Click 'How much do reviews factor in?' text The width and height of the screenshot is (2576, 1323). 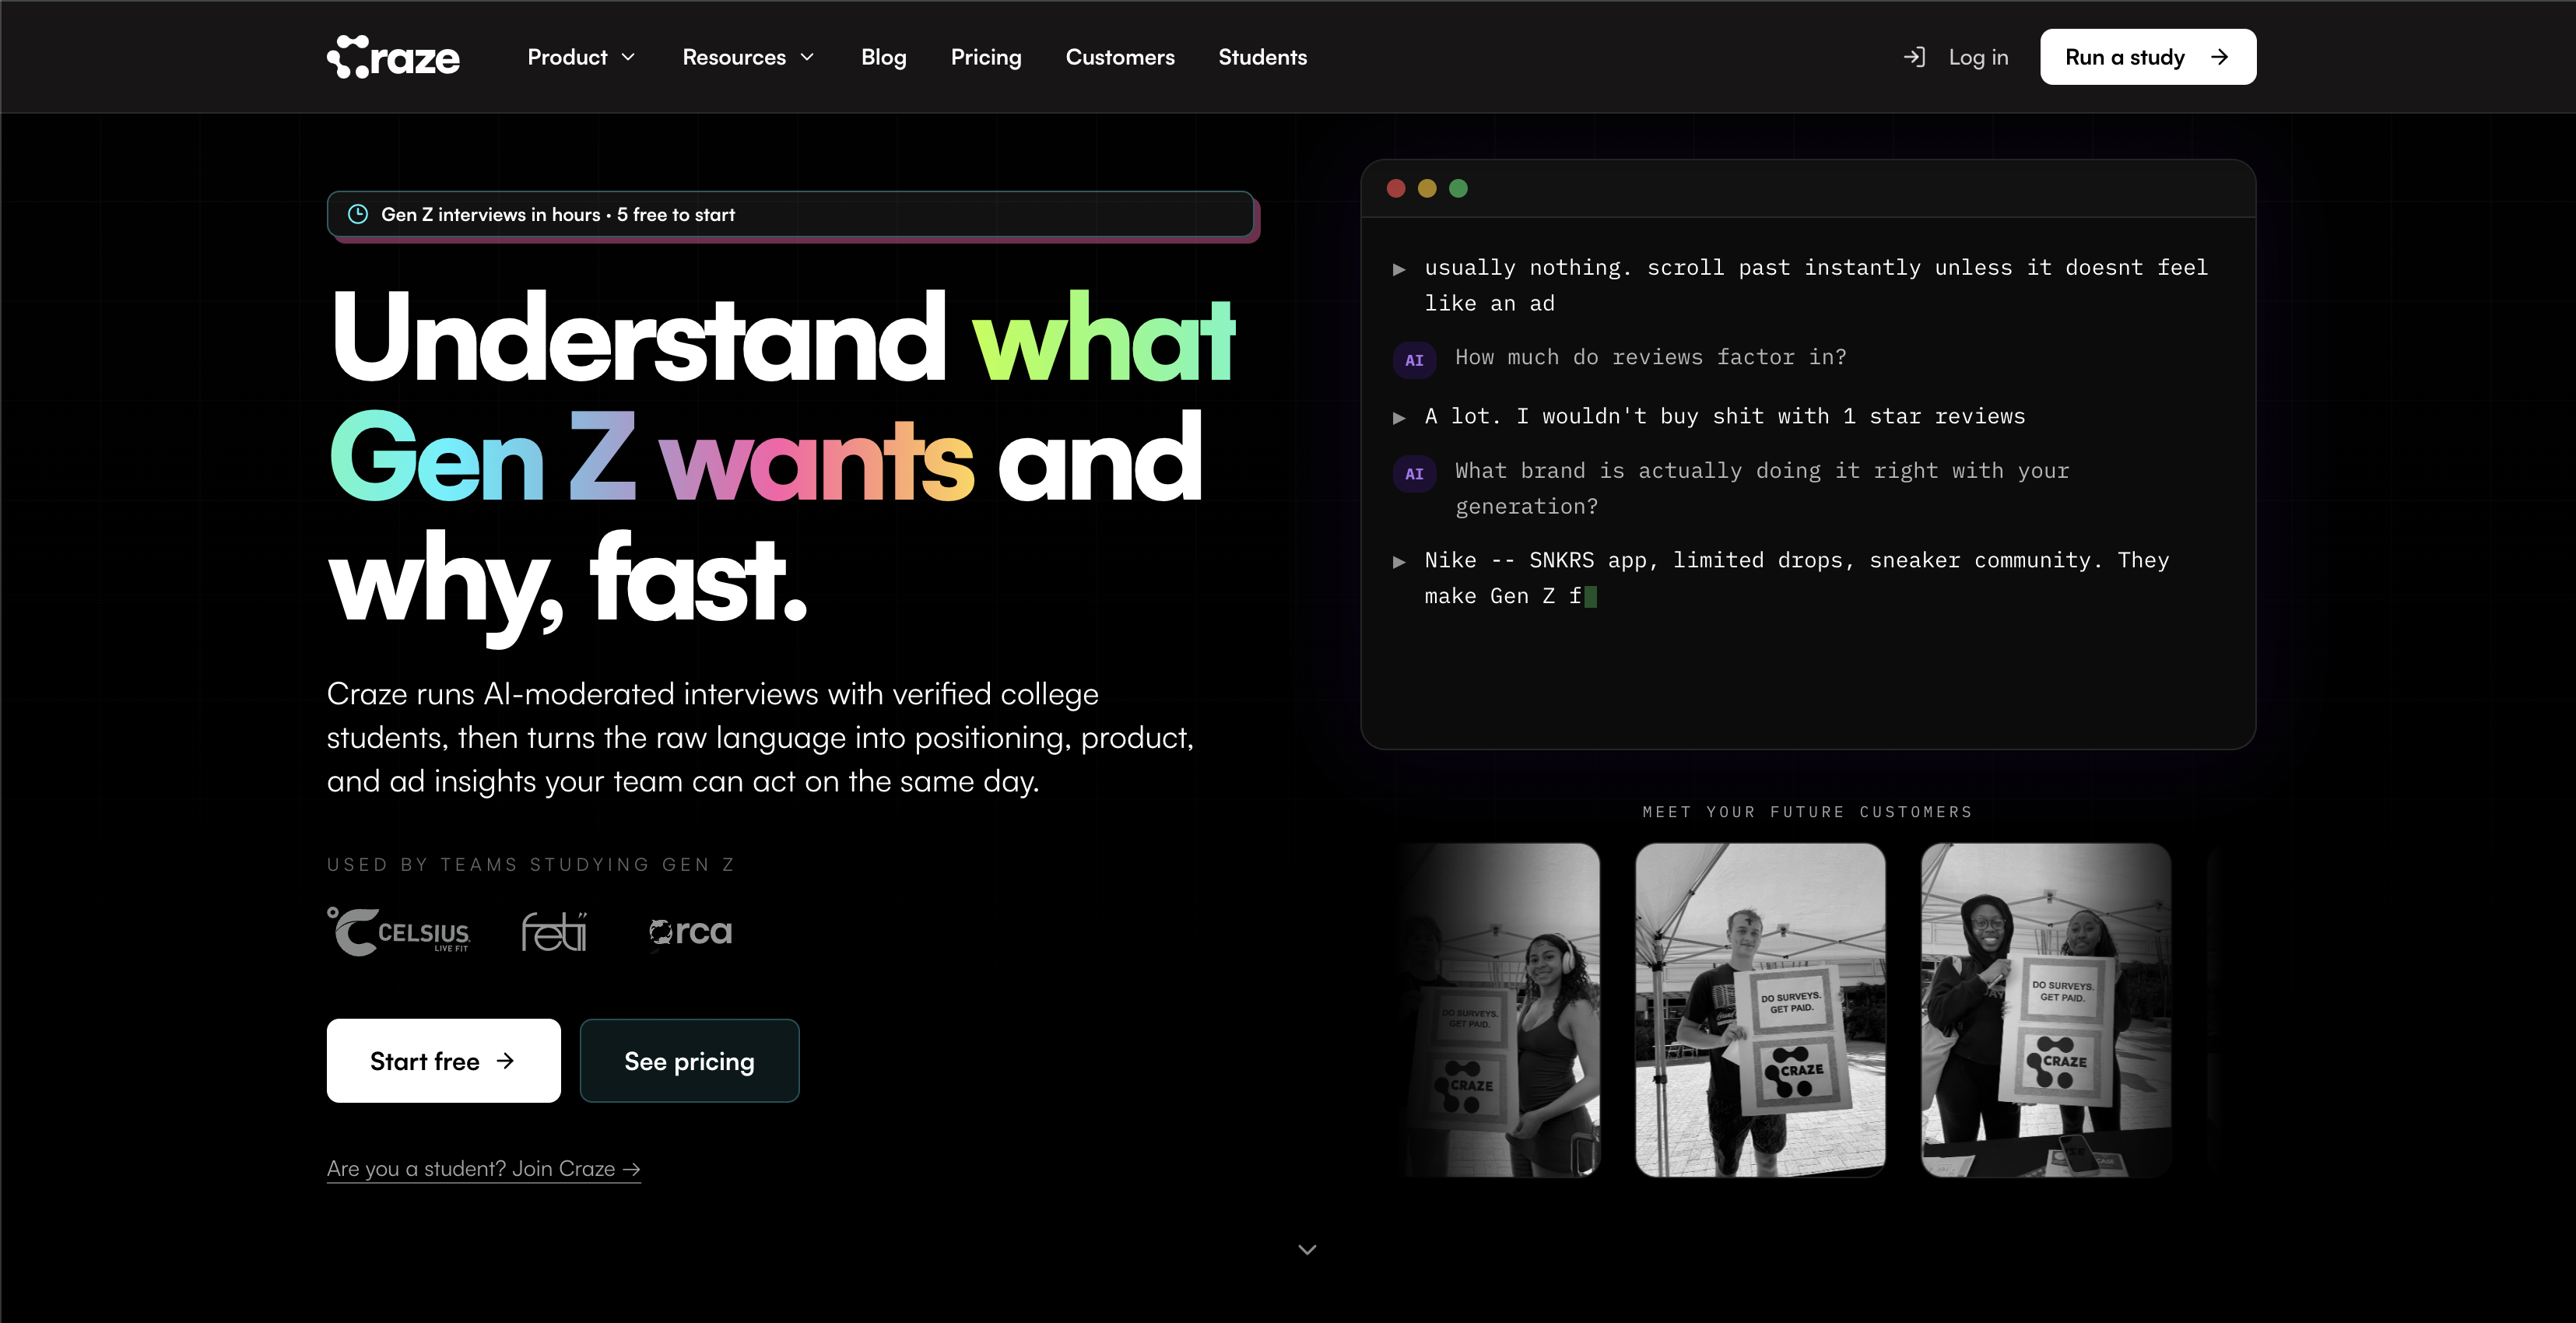point(1650,357)
